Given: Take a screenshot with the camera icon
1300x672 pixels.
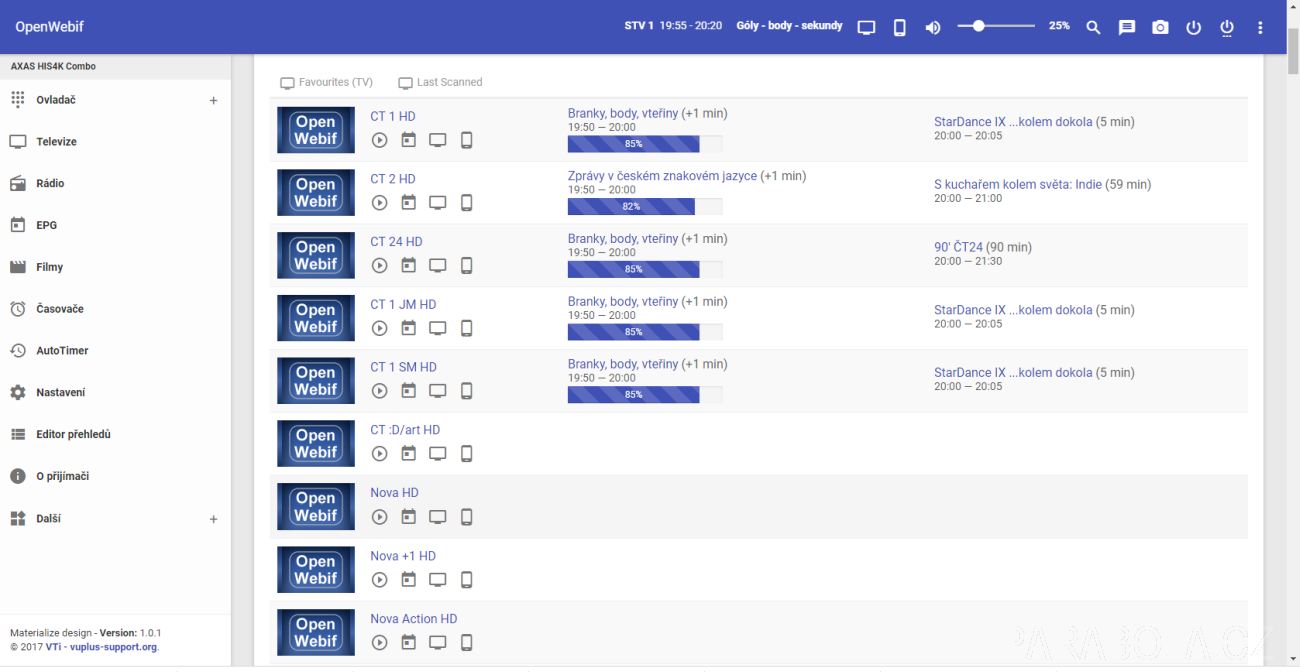Looking at the screenshot, I should pyautogui.click(x=1160, y=28).
